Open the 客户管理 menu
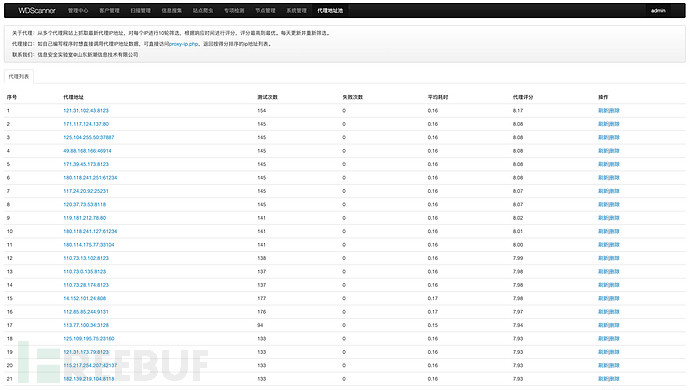The width and height of the screenshot is (690, 390). tap(109, 11)
